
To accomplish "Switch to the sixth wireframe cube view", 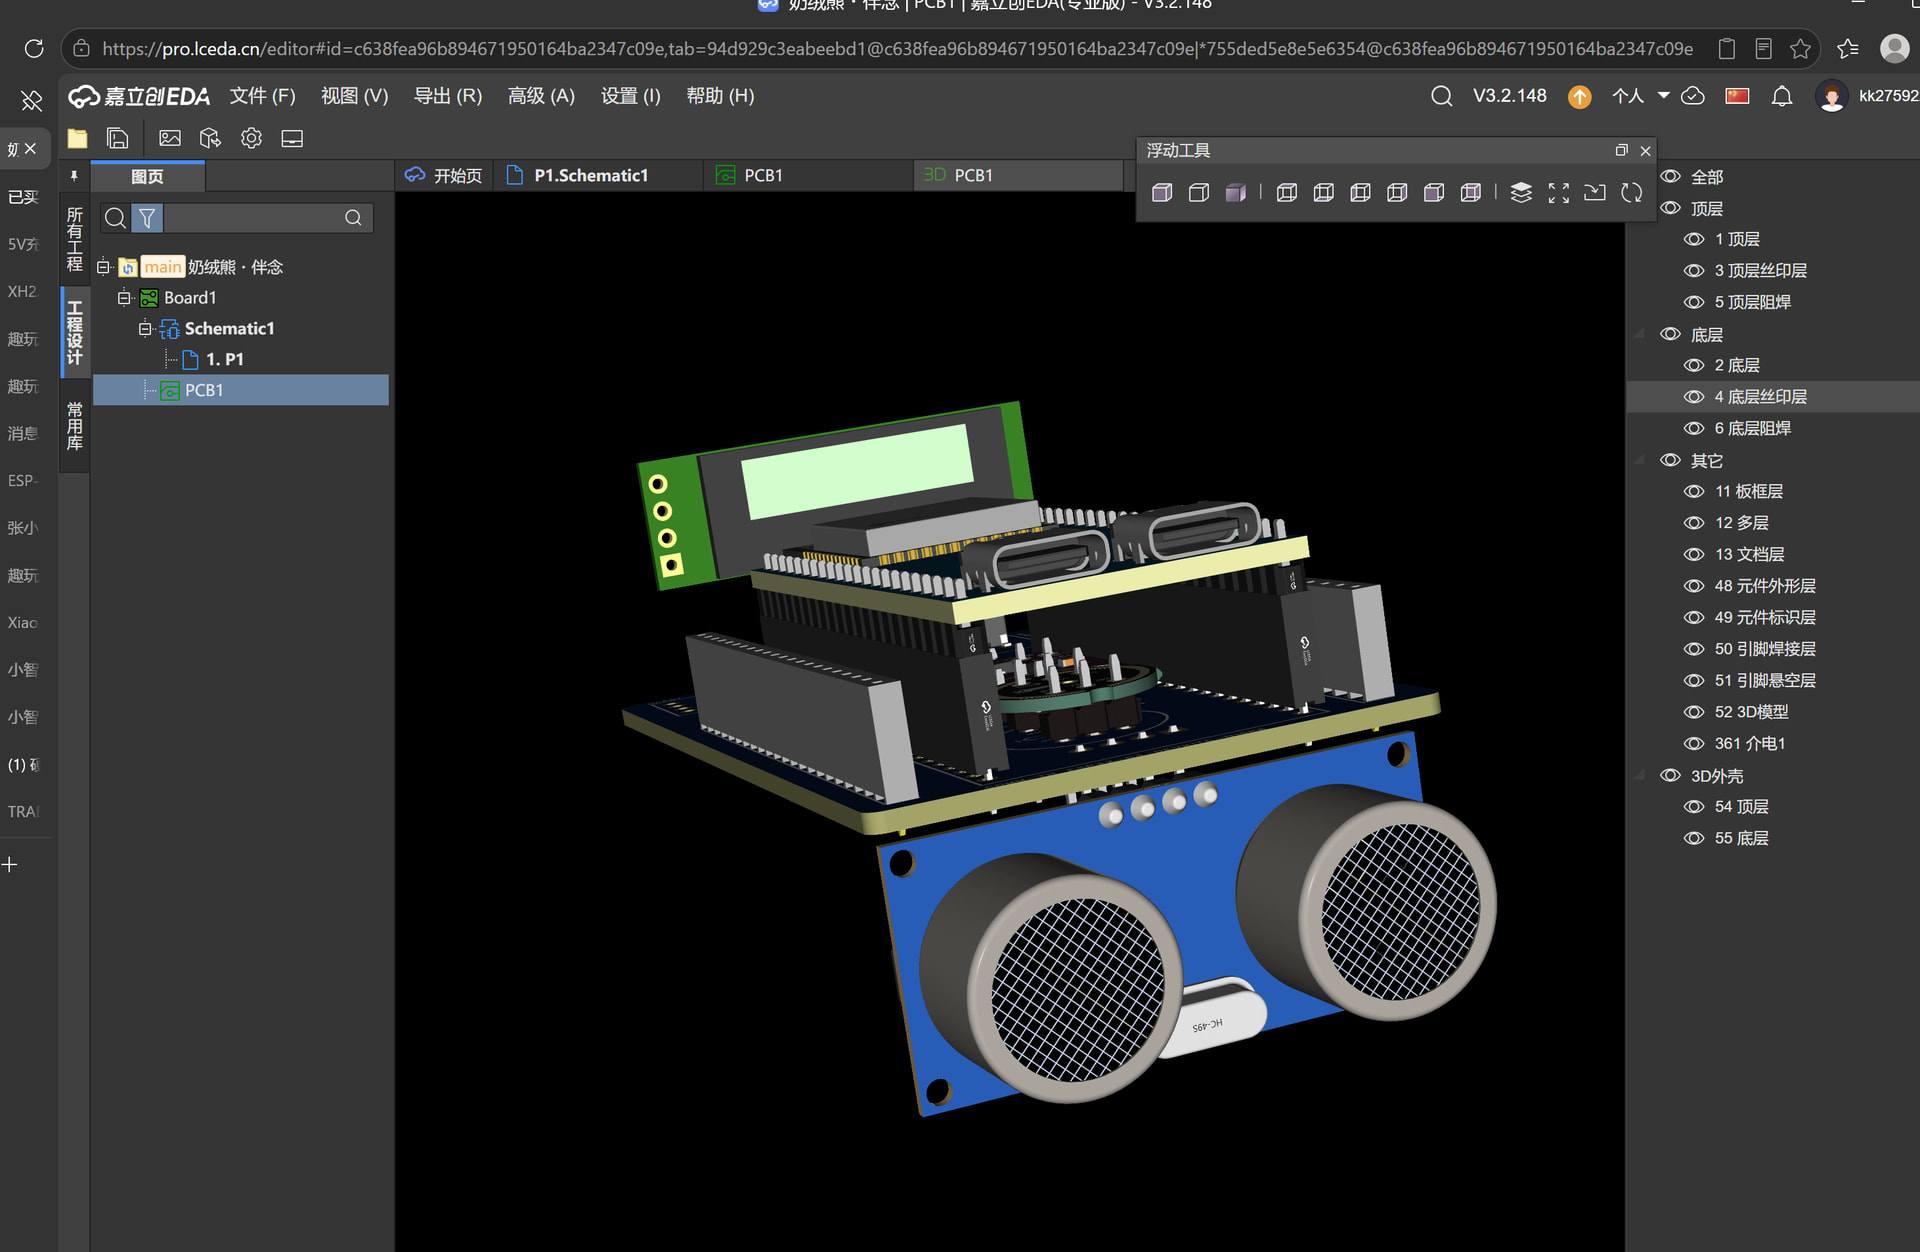I will (x=1471, y=192).
